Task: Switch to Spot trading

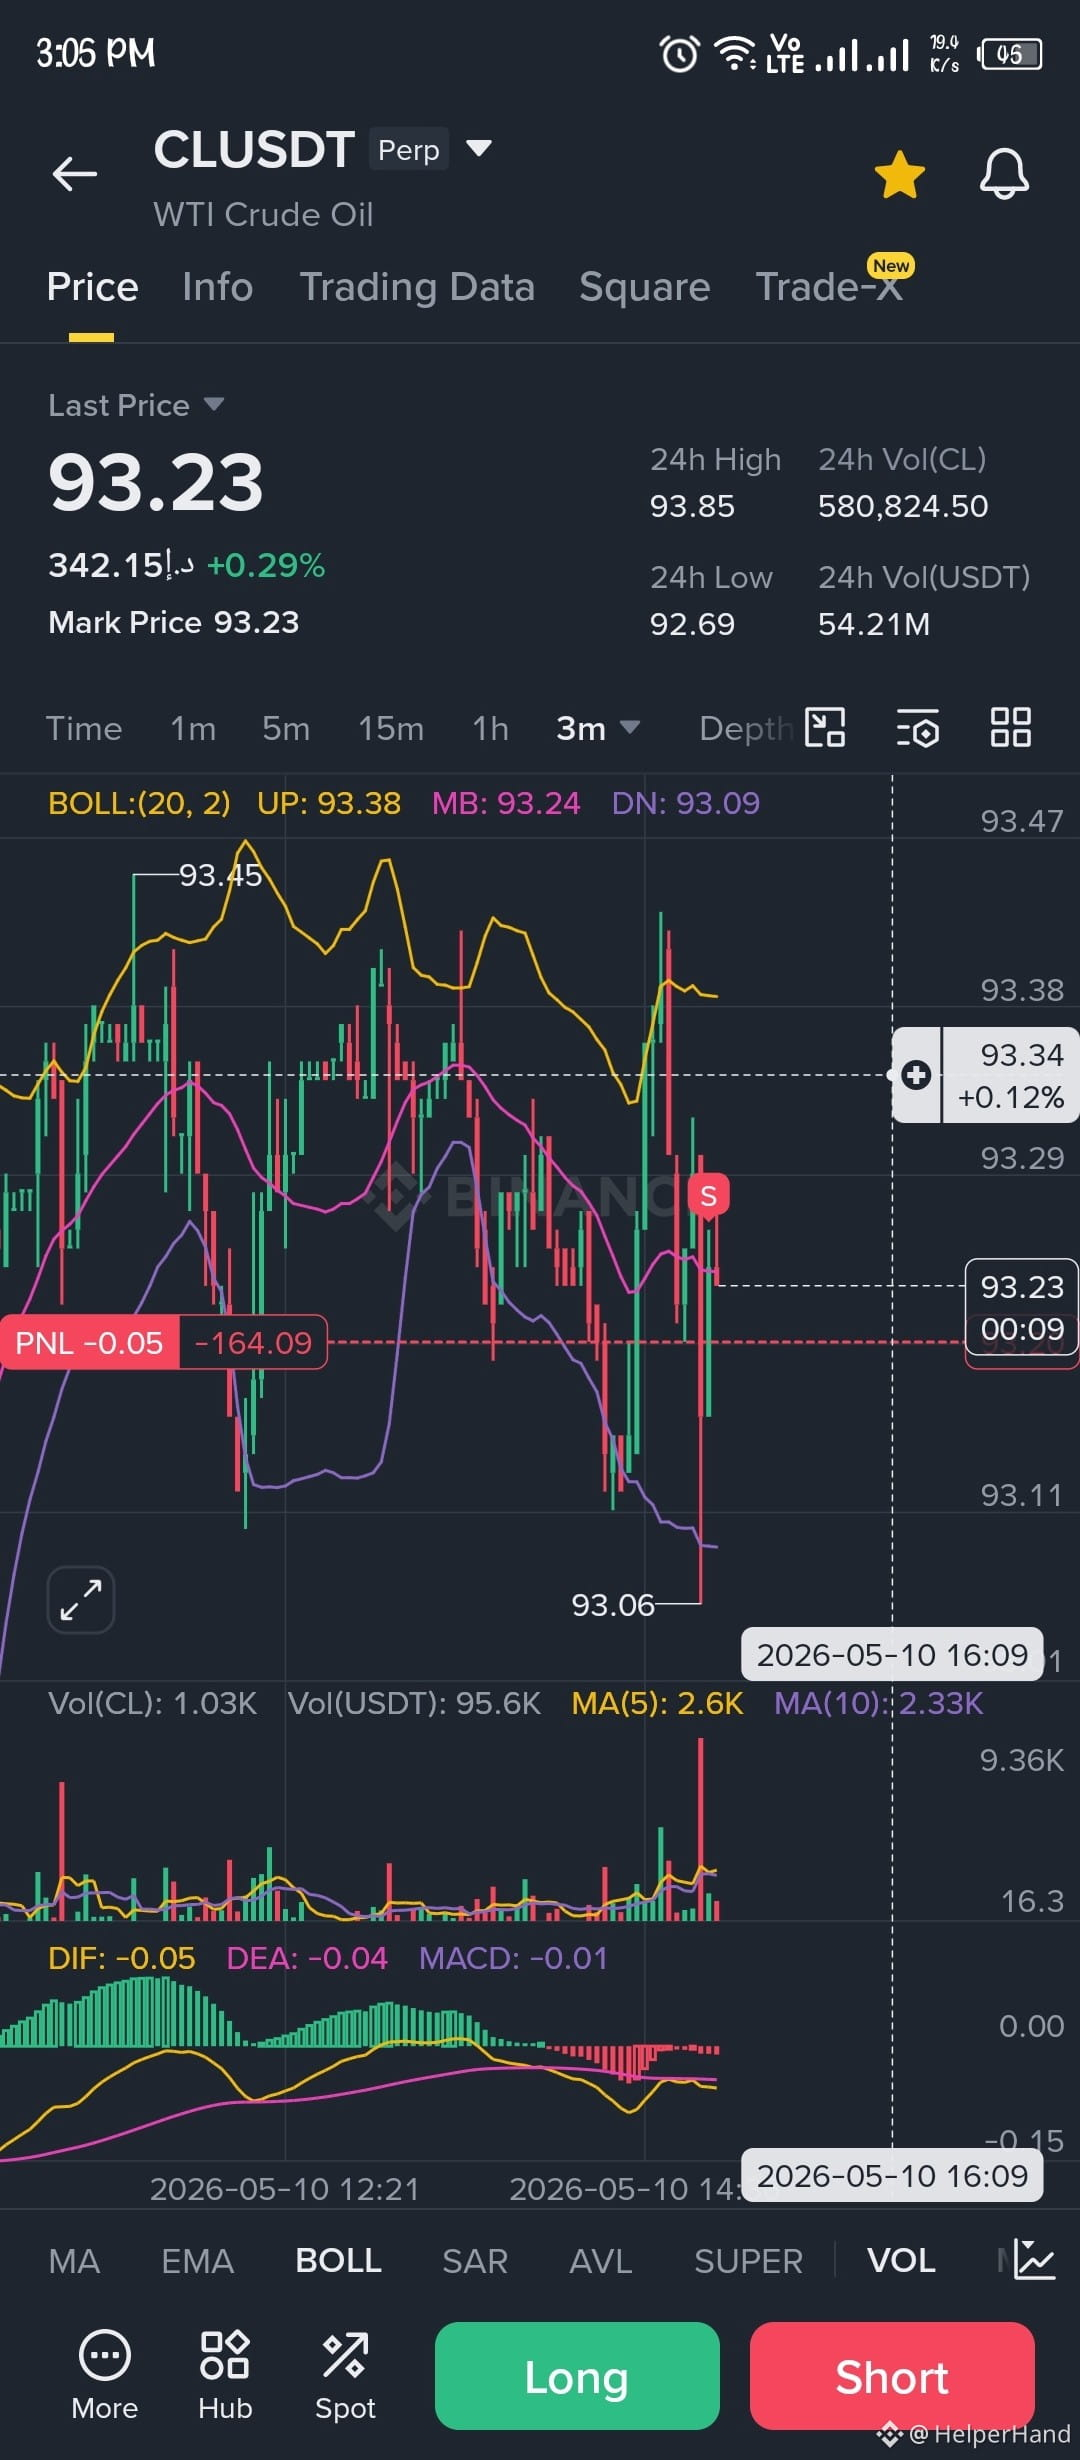Action: coord(345,2375)
